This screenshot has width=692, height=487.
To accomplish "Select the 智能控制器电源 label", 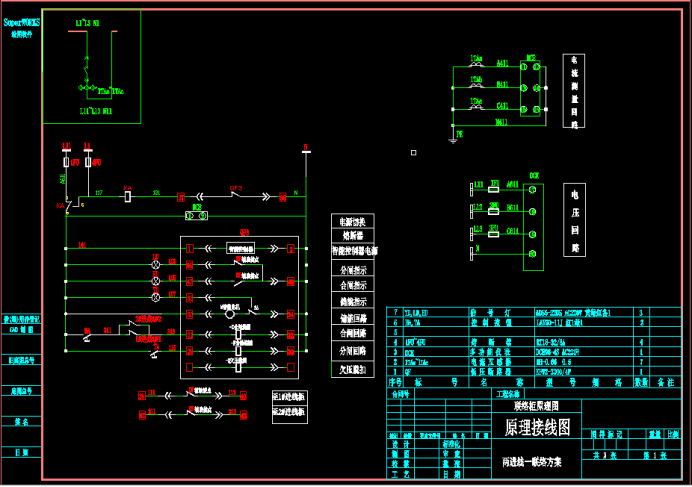I will click(x=354, y=251).
